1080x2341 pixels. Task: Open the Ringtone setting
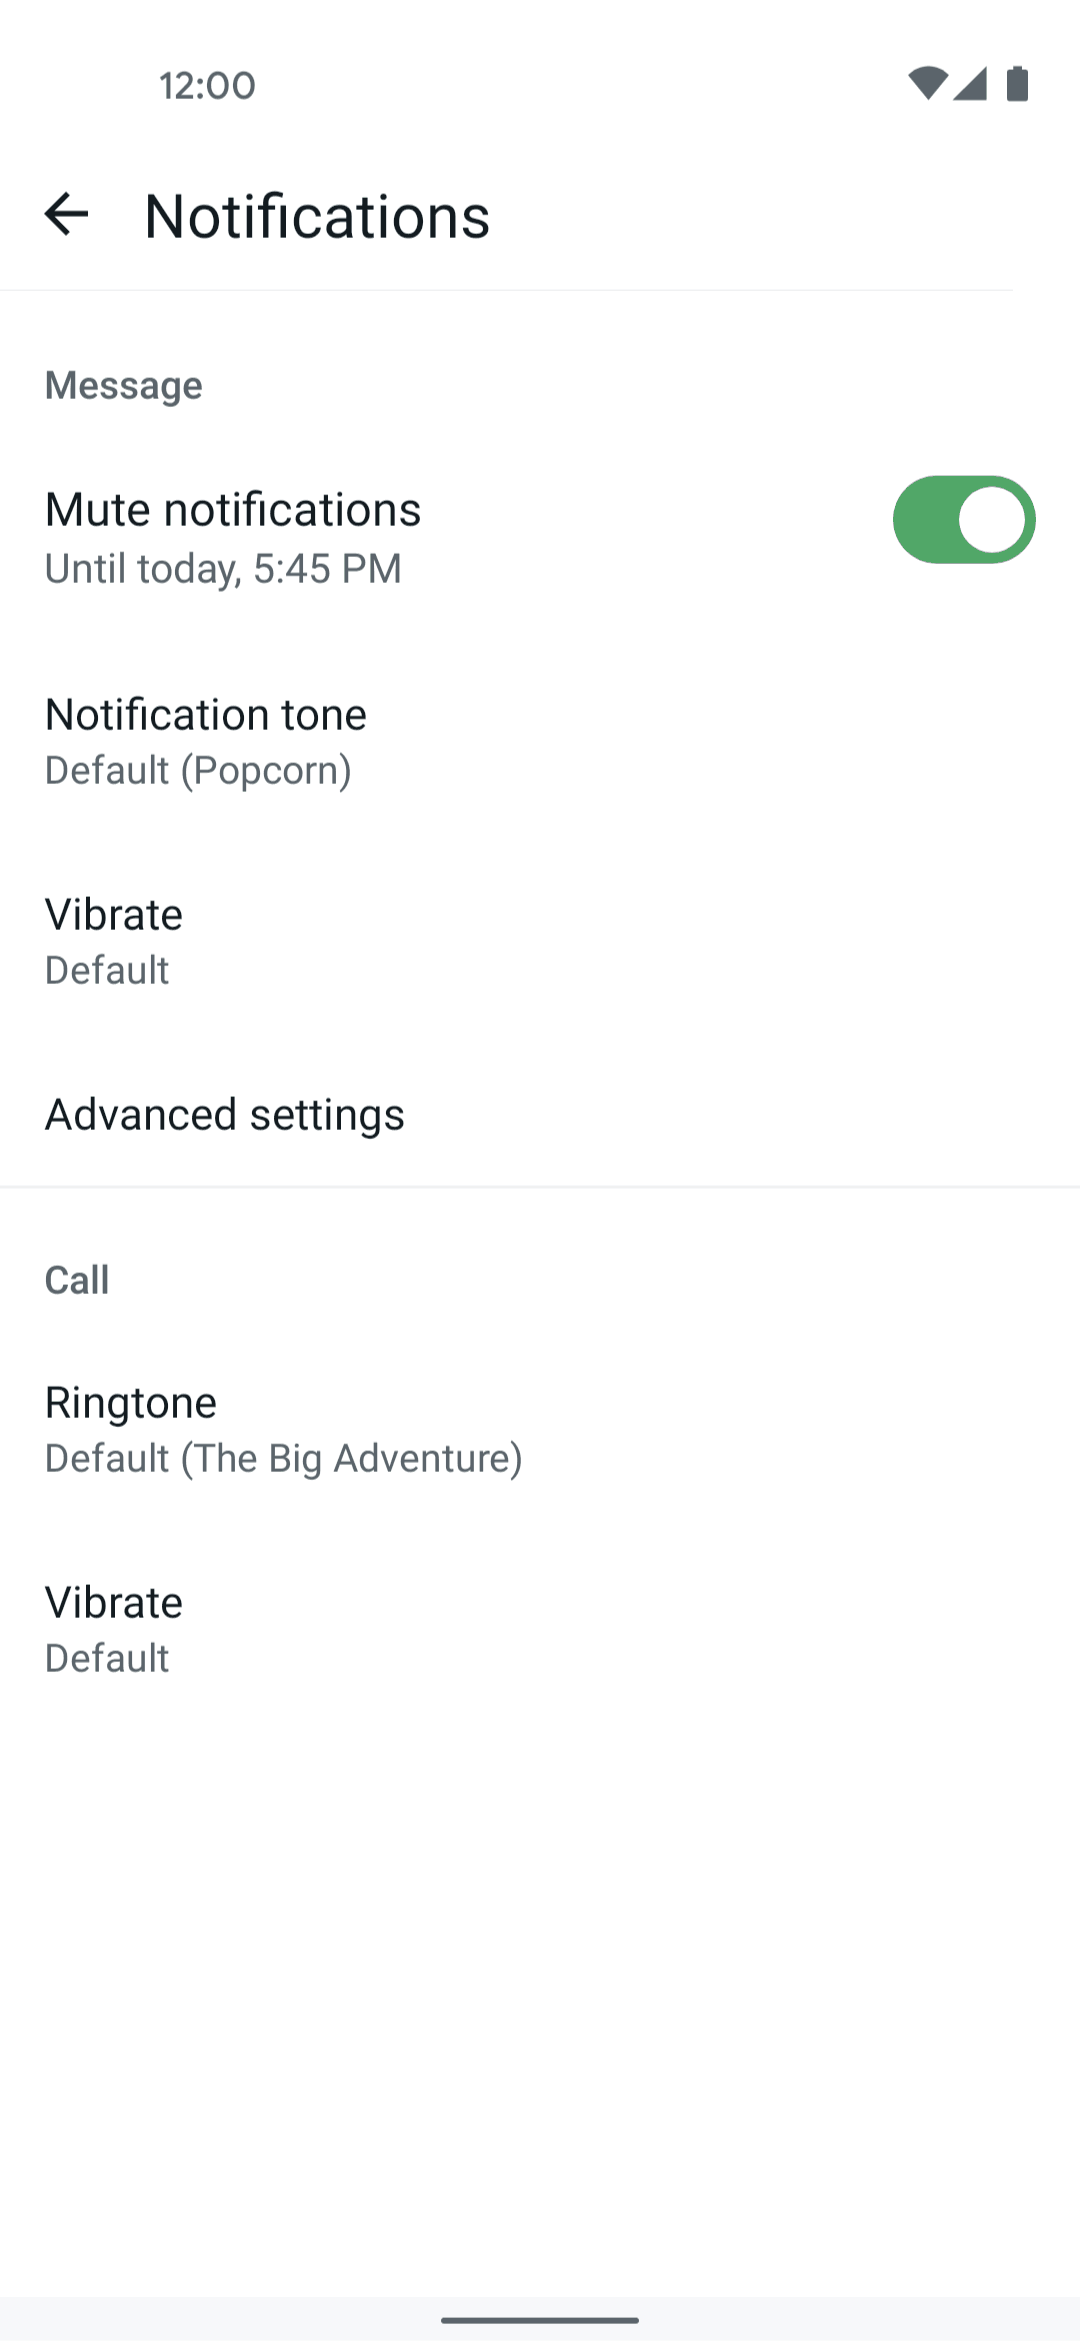click(x=131, y=1403)
